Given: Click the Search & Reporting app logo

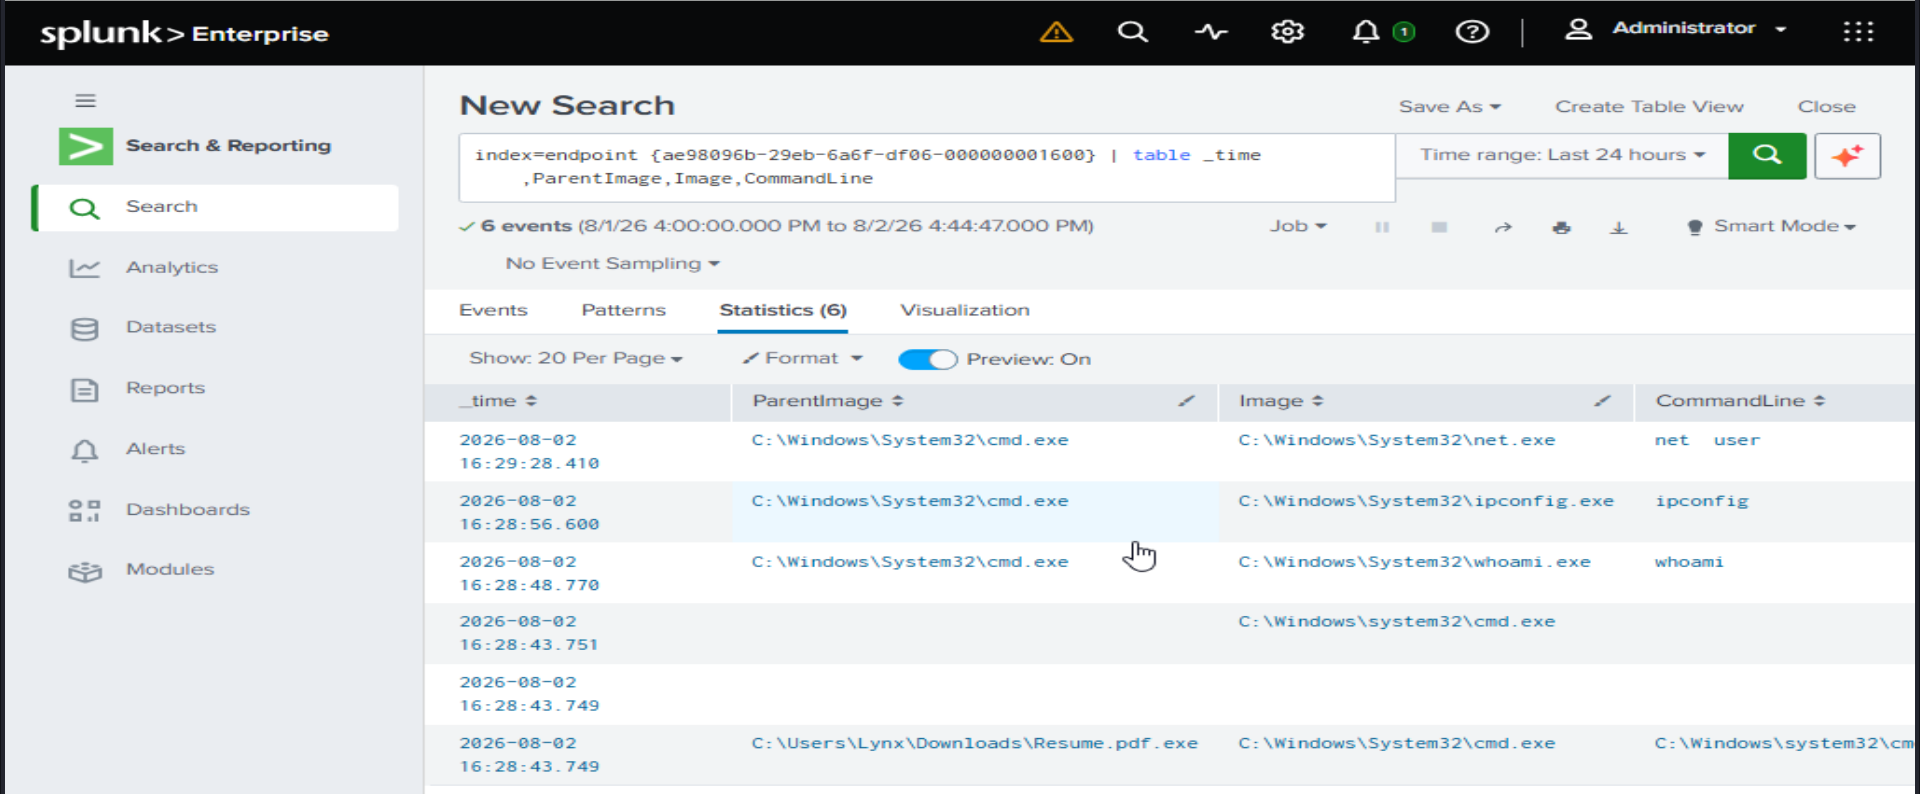Looking at the screenshot, I should click(x=85, y=146).
